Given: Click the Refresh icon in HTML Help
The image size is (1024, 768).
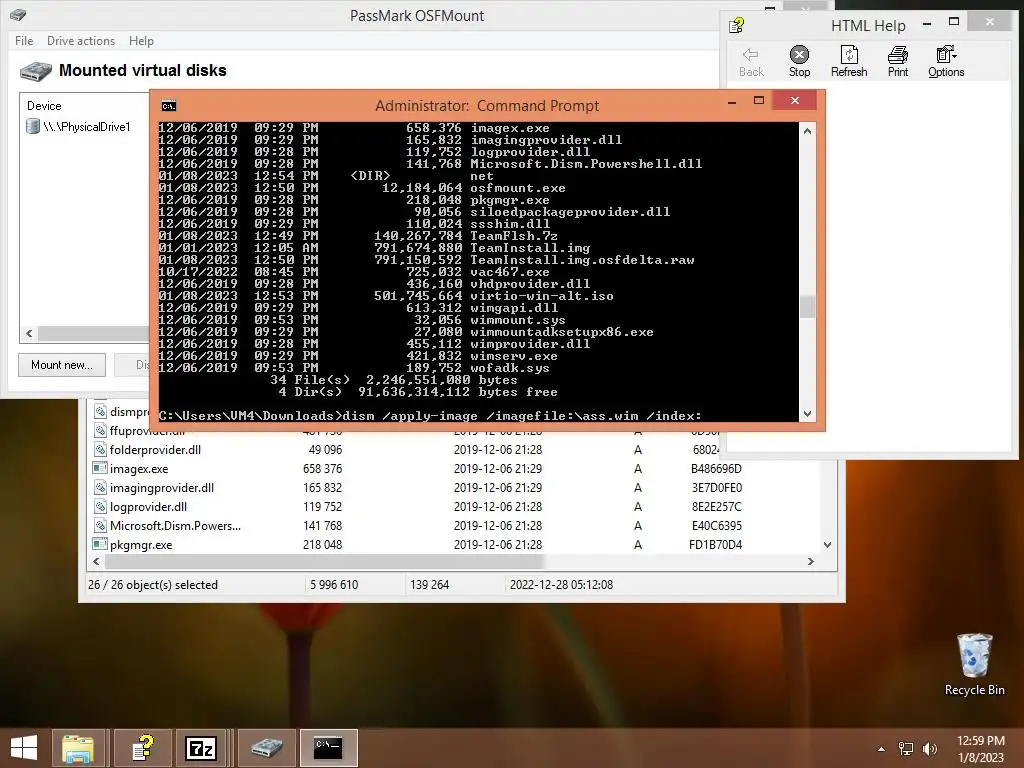Looking at the screenshot, I should point(849,54).
